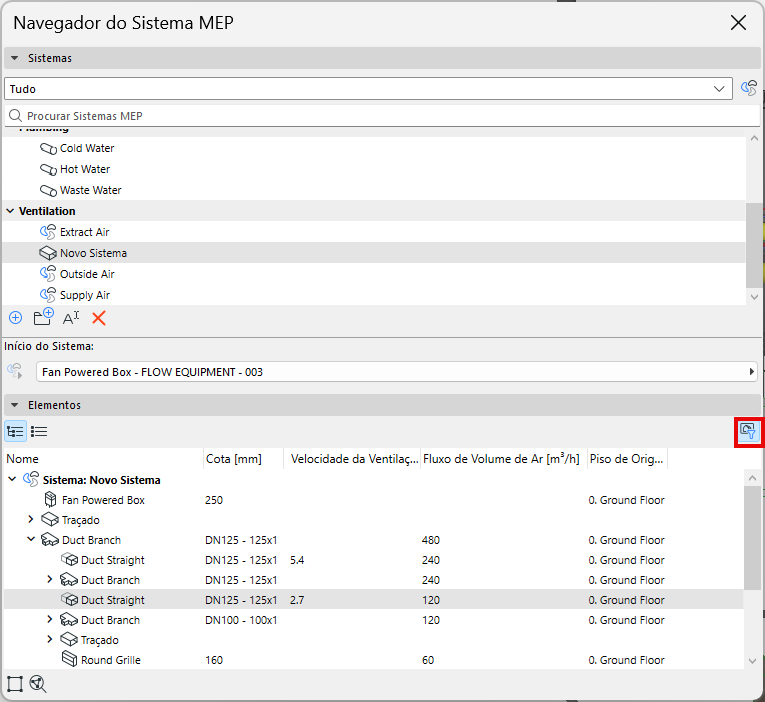Click the Cota [mm] column header

point(232,459)
